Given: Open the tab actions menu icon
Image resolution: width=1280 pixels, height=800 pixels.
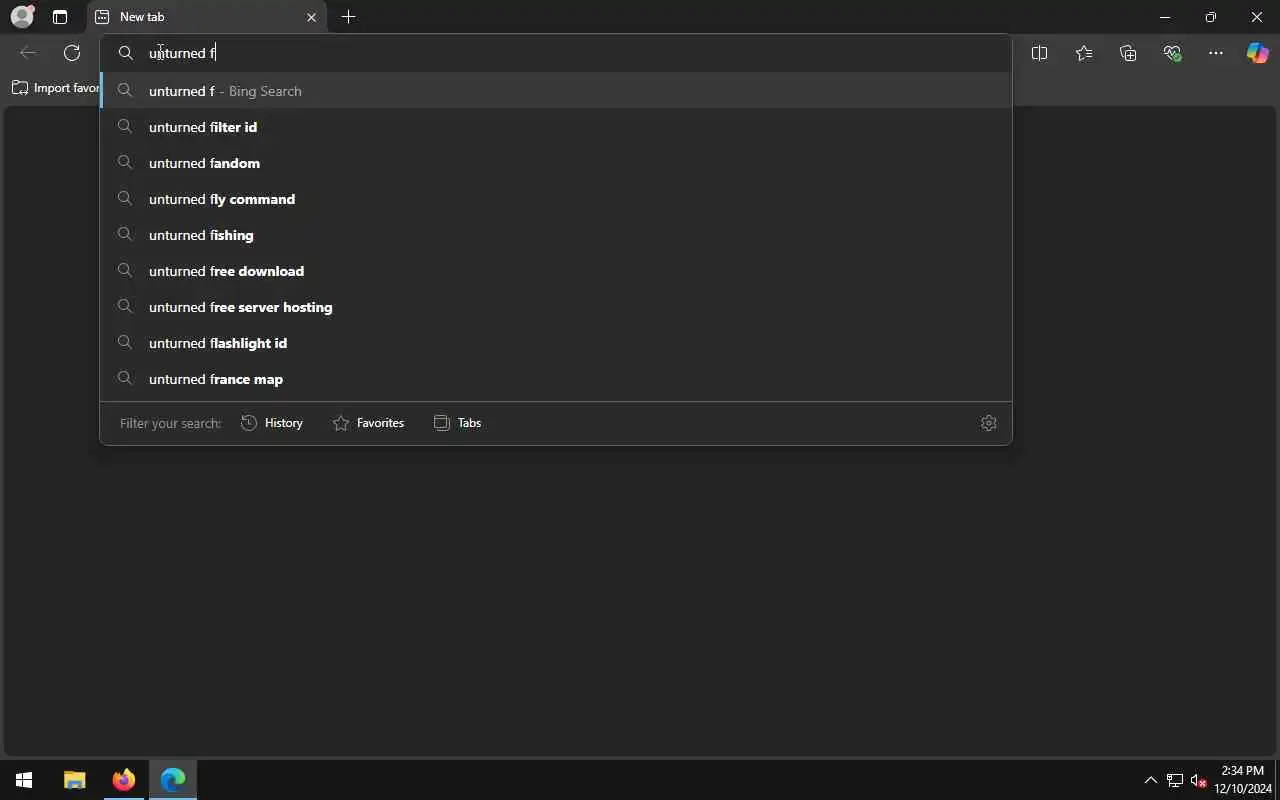Looking at the screenshot, I should (60, 17).
